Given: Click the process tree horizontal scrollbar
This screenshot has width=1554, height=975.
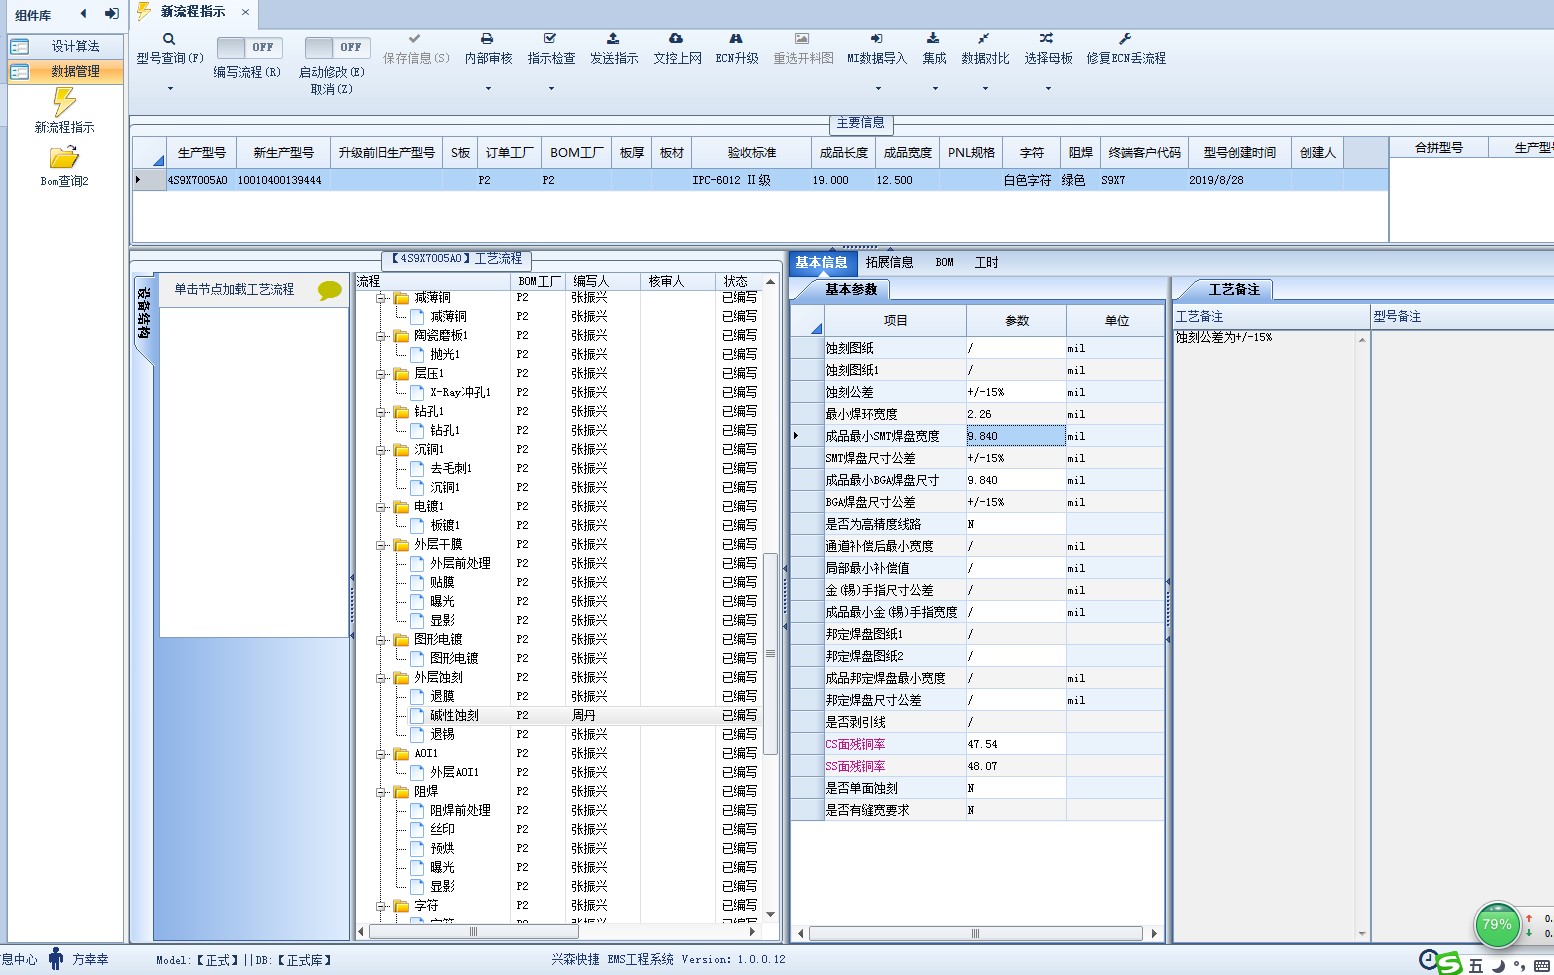Looking at the screenshot, I should 474,931.
